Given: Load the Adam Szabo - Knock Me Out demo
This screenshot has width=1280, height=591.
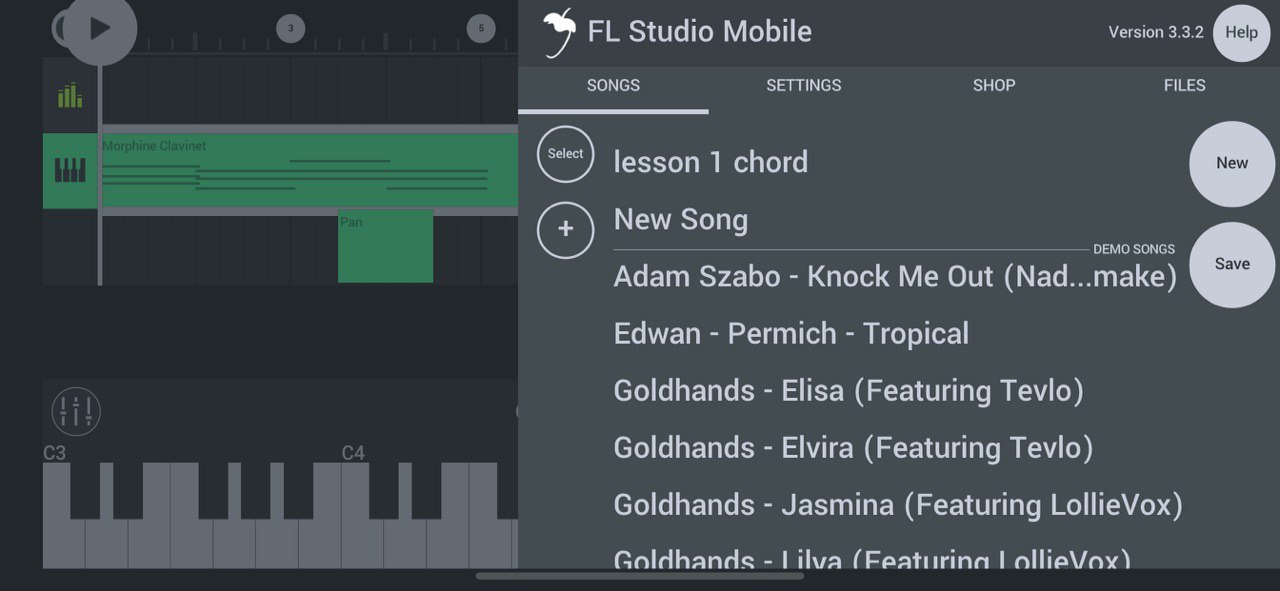Looking at the screenshot, I should tap(895, 277).
